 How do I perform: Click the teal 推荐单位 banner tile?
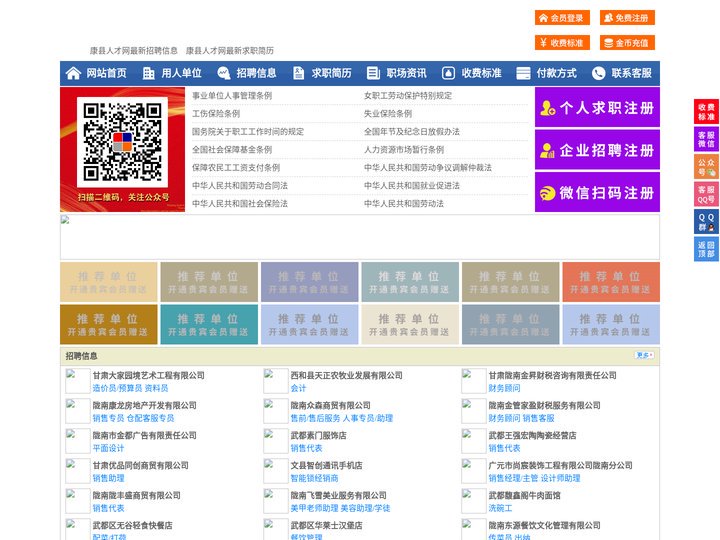click(209, 324)
